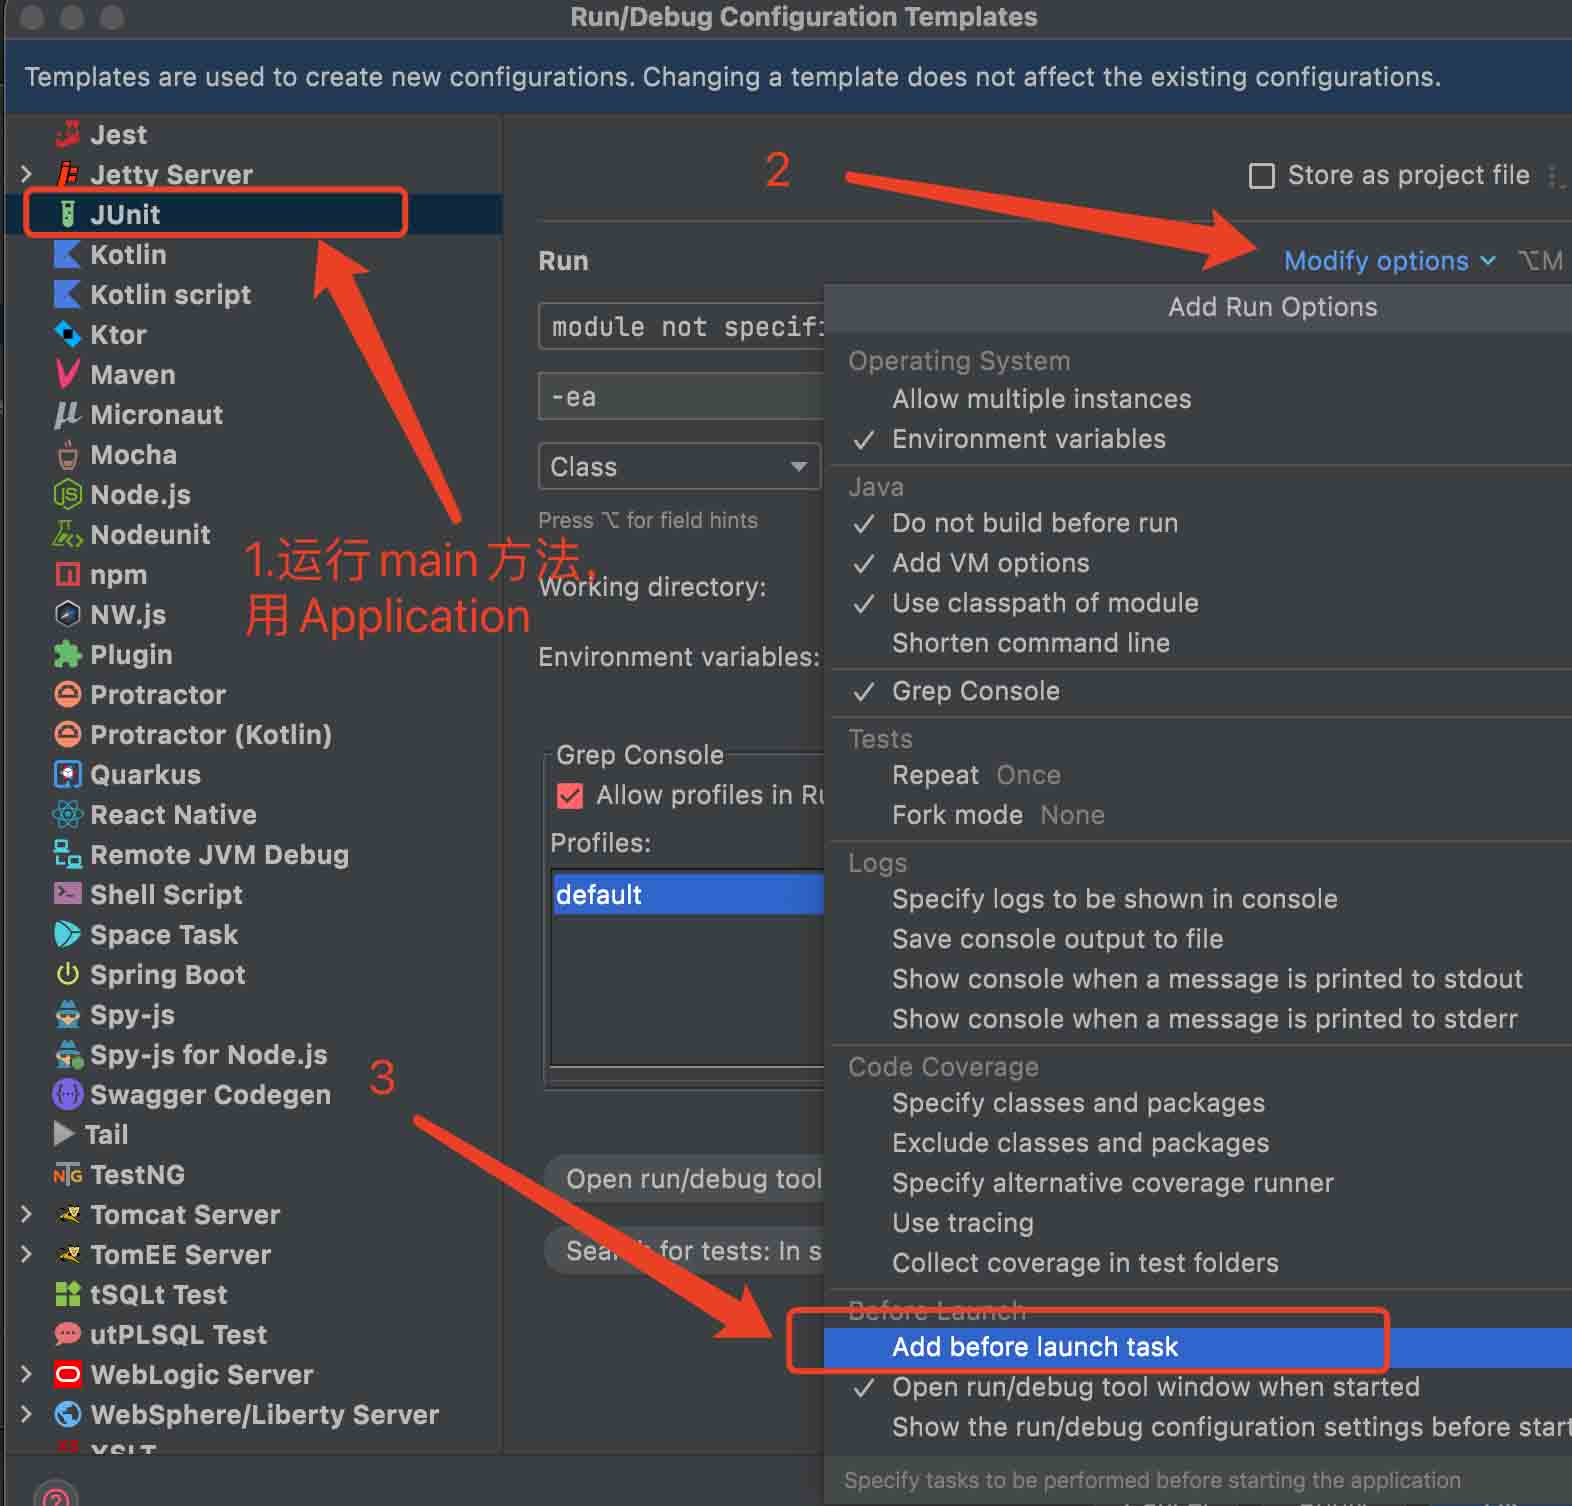Click the Mocha cup icon
1572x1506 pixels.
[x=67, y=454]
